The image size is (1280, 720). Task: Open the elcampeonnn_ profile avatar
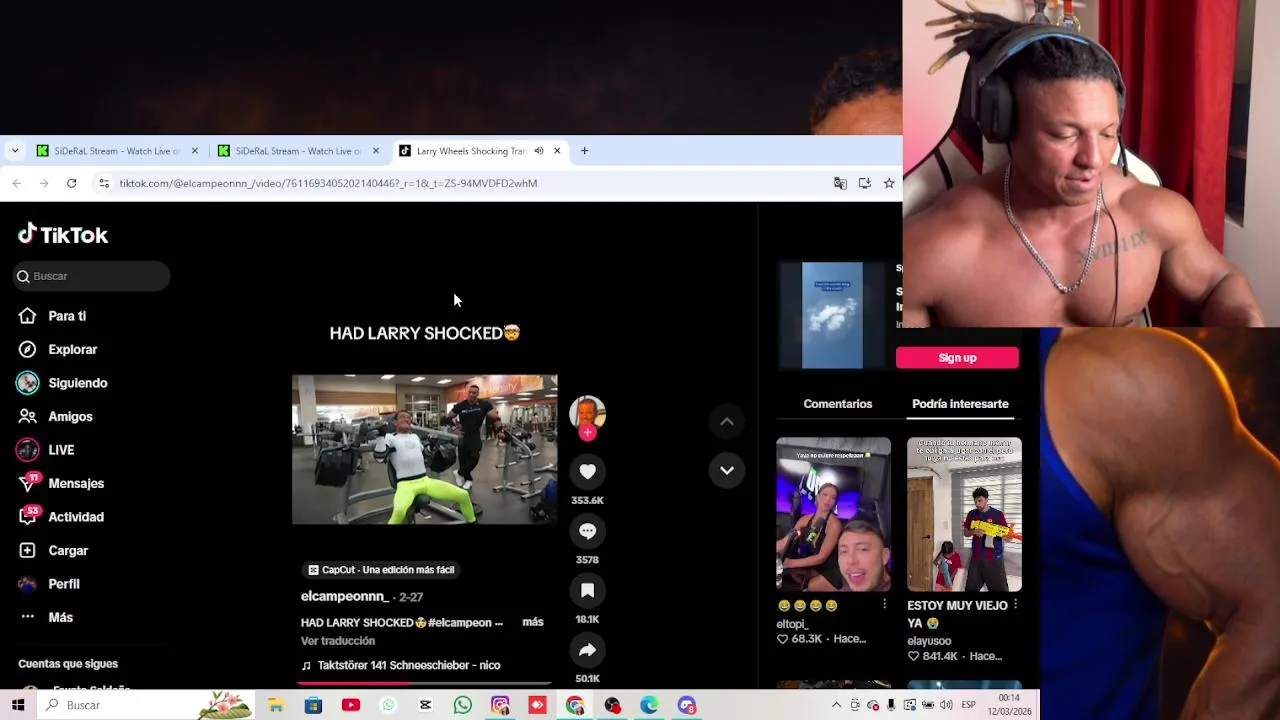click(587, 413)
